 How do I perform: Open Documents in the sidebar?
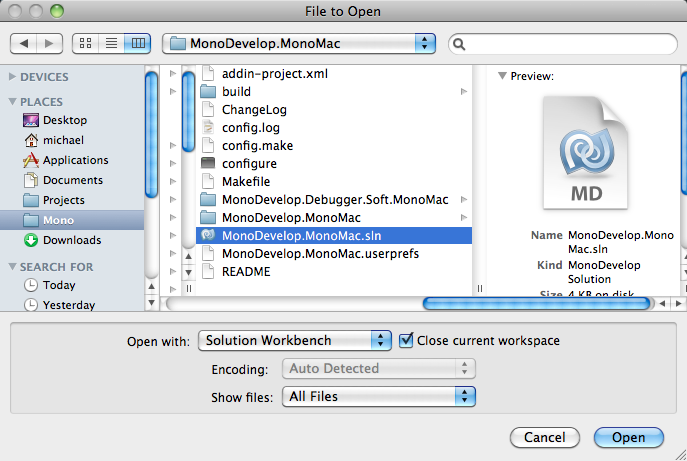tap(72, 180)
